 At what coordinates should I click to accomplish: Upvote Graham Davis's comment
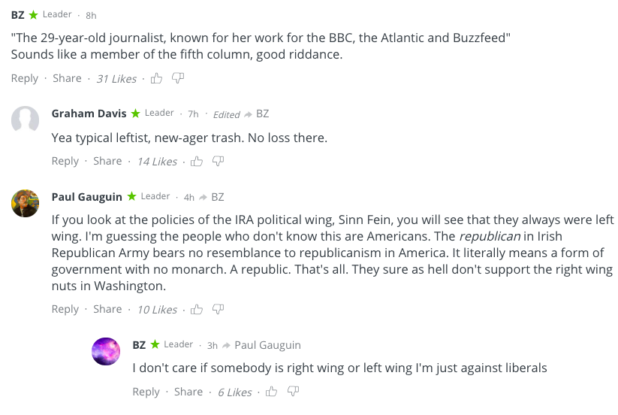point(197,161)
